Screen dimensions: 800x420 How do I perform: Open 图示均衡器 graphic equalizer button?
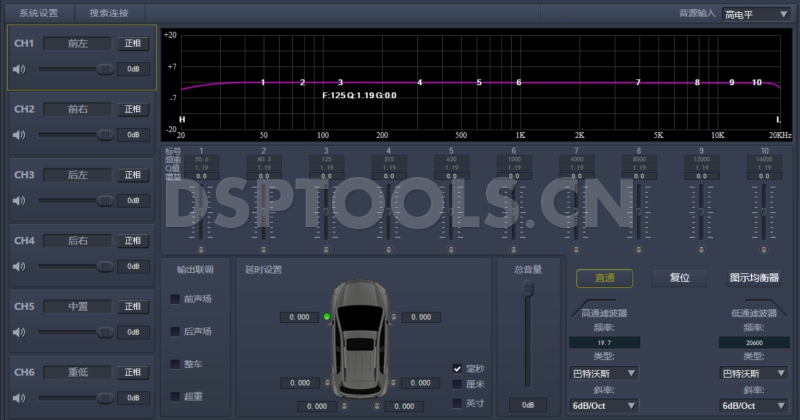click(754, 278)
